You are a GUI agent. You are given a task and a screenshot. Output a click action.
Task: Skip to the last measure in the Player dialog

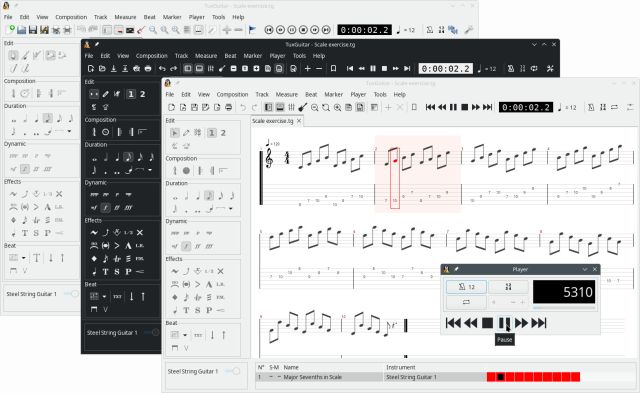(539, 323)
